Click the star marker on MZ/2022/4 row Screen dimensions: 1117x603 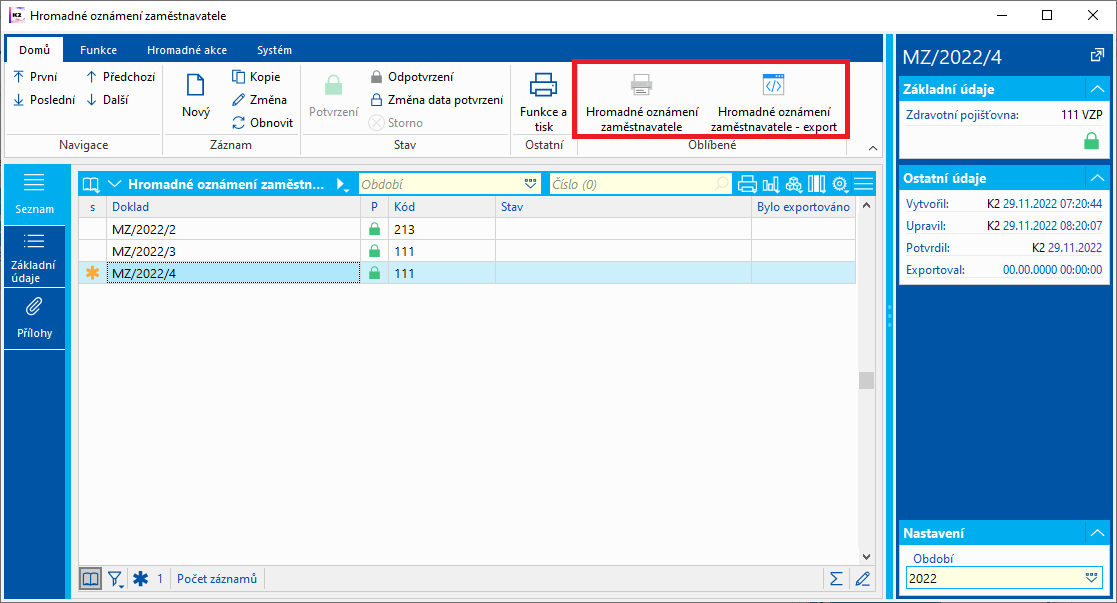(x=92, y=273)
